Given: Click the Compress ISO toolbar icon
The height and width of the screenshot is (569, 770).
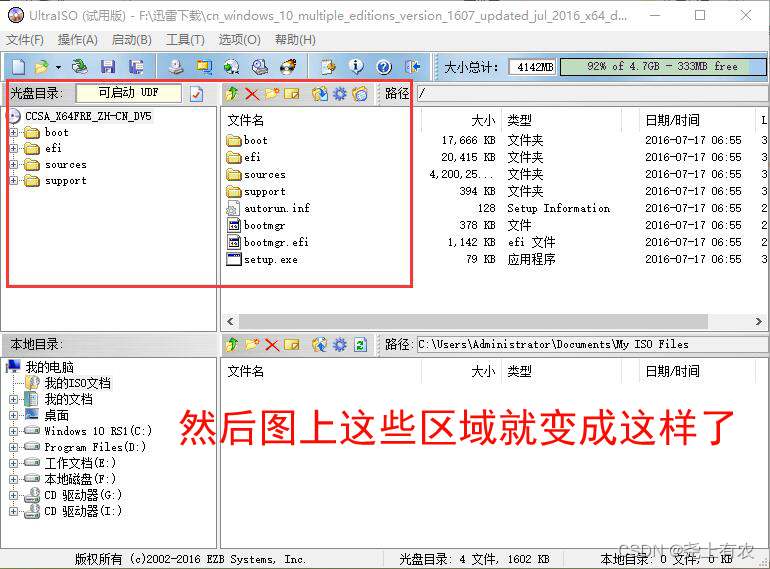Looking at the screenshot, I should point(204,66).
